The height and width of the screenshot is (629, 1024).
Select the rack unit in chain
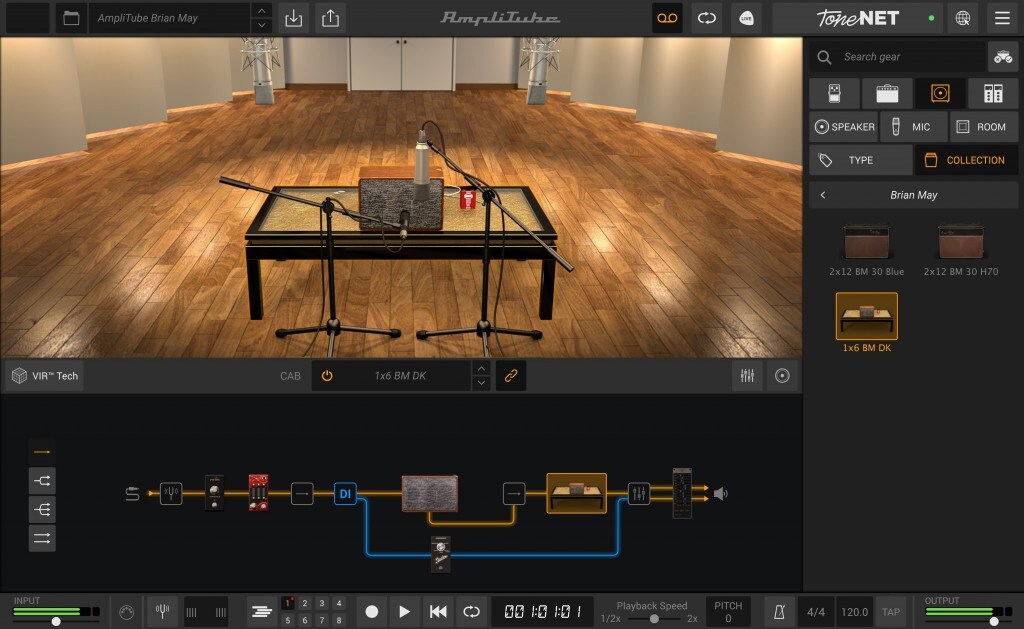(682, 493)
